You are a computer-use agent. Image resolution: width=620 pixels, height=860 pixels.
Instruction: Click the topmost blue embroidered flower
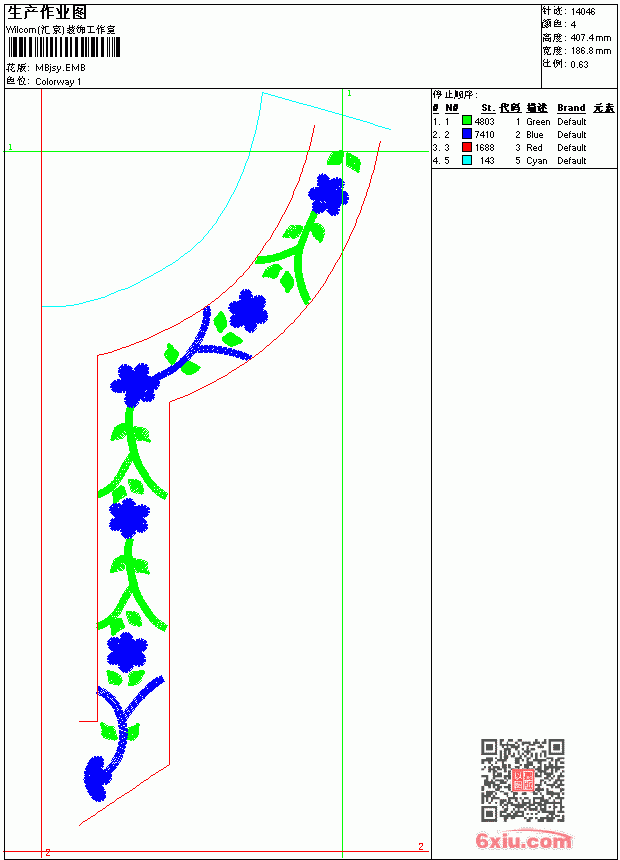tap(328, 194)
